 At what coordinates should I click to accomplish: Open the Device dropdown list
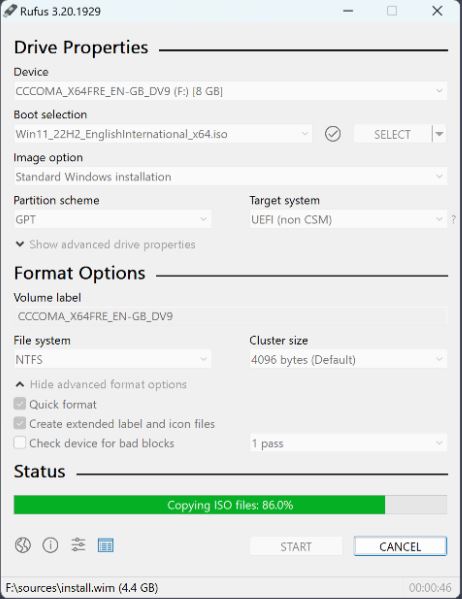[x=230, y=91]
